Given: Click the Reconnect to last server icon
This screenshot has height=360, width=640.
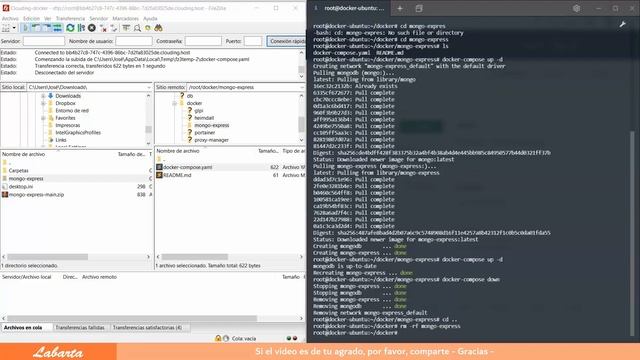Looking at the screenshot, I should click(x=114, y=28).
